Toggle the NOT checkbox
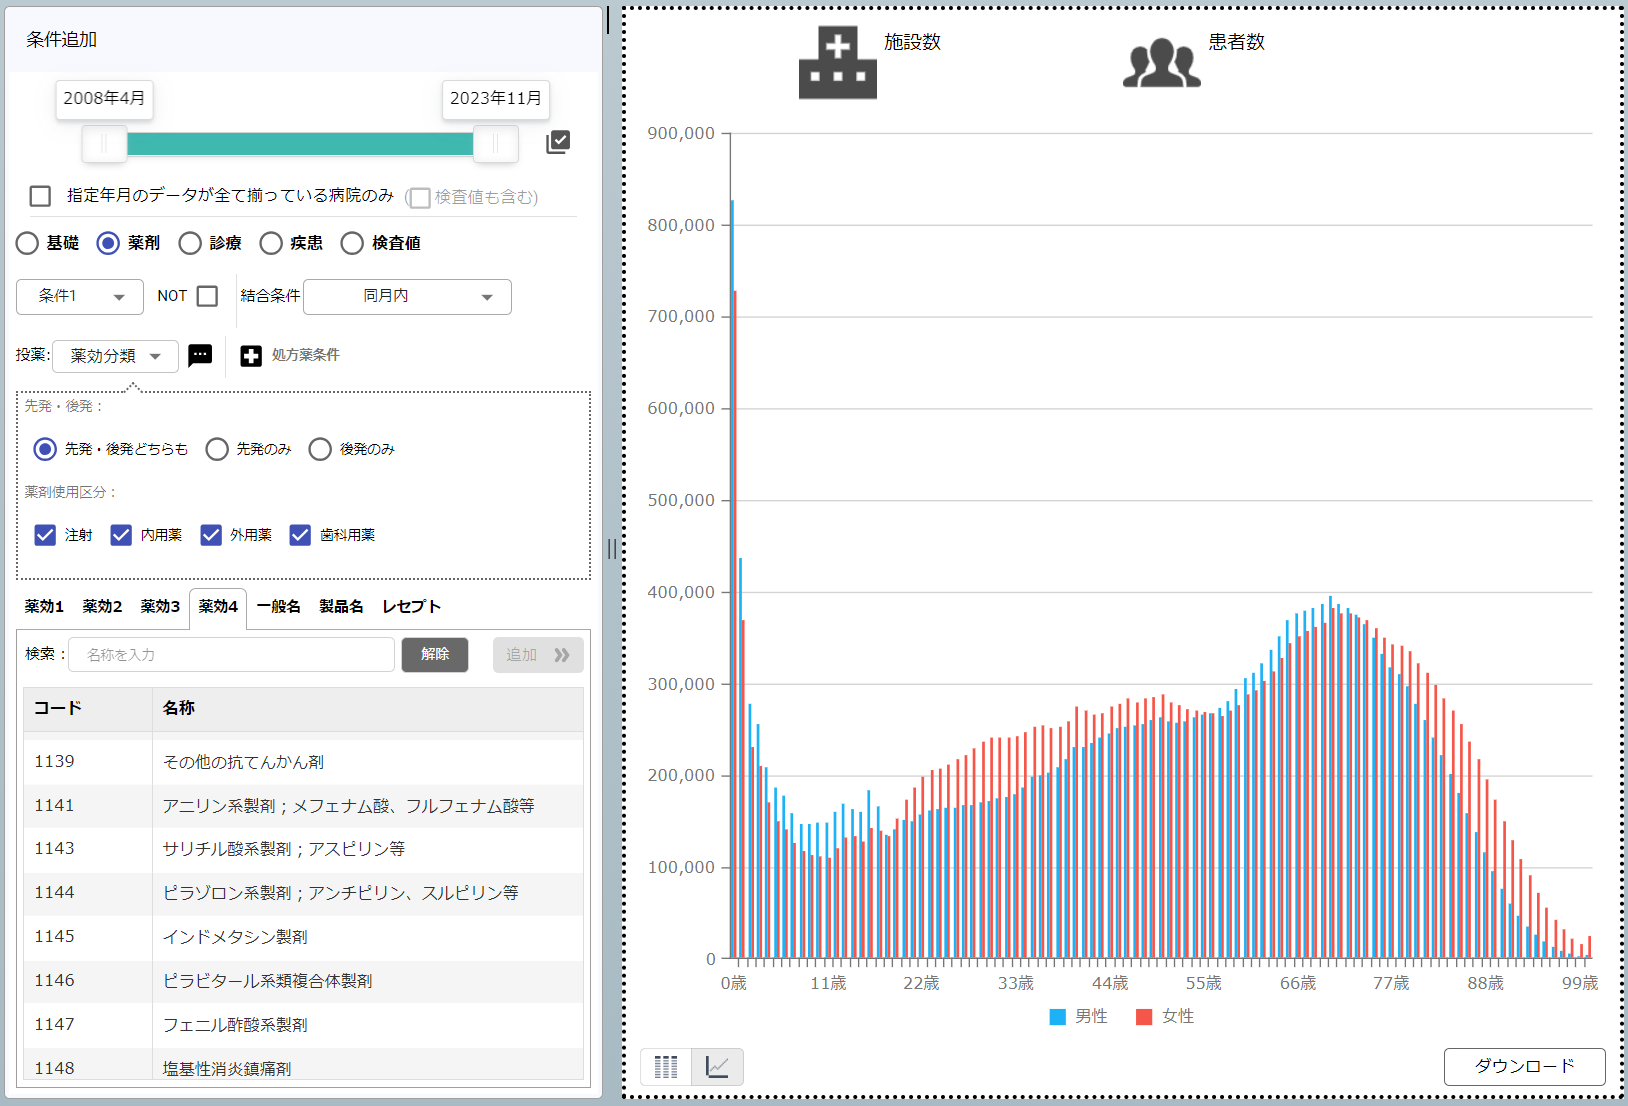1628x1106 pixels. 207,296
